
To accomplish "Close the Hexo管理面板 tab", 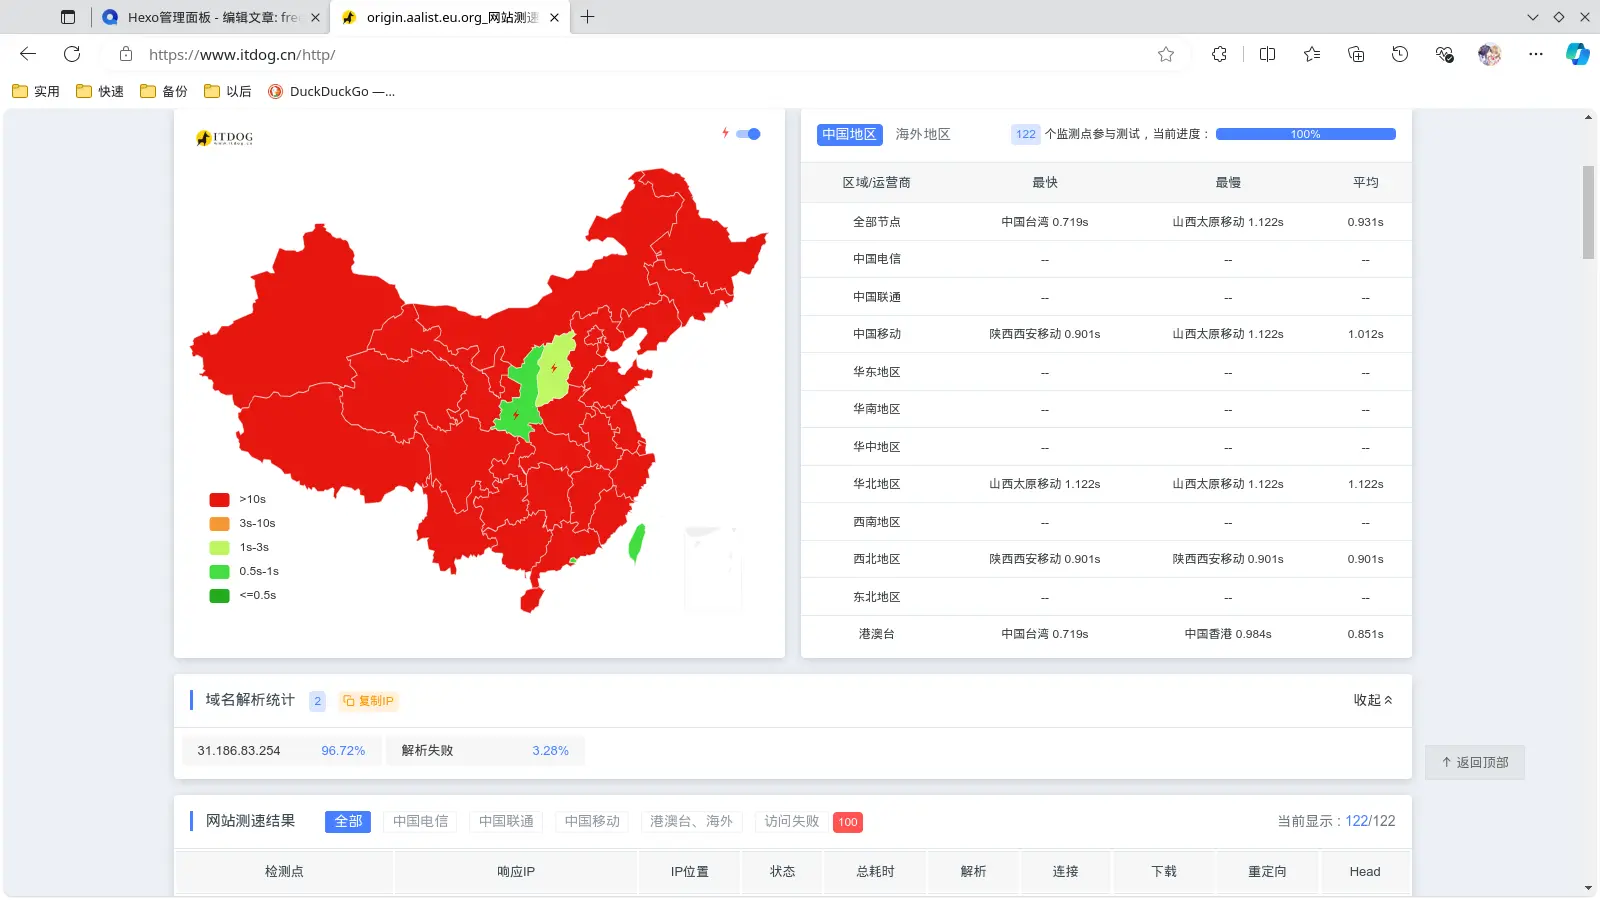I will click(x=315, y=17).
